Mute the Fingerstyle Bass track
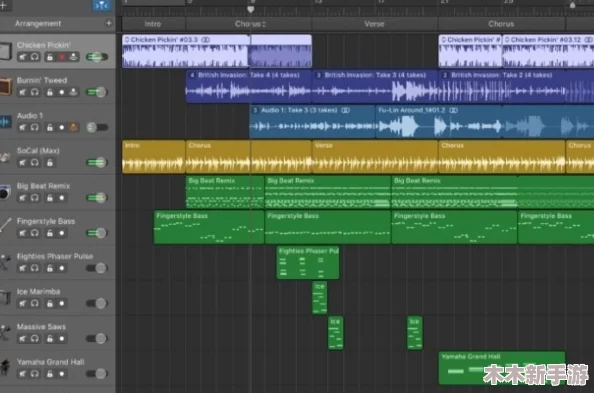Viewport: 594px width, 393px height. [23, 233]
